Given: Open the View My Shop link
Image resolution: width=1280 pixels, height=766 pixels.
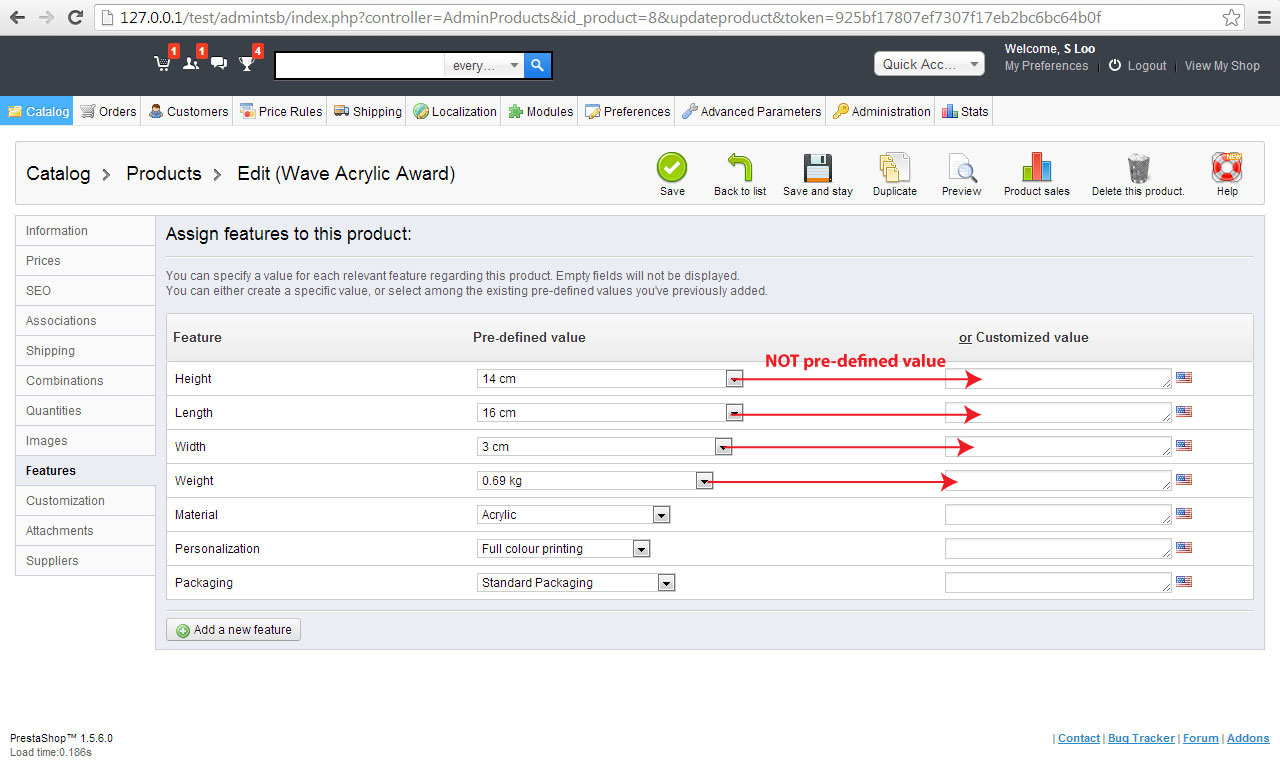Looking at the screenshot, I should (x=1222, y=66).
